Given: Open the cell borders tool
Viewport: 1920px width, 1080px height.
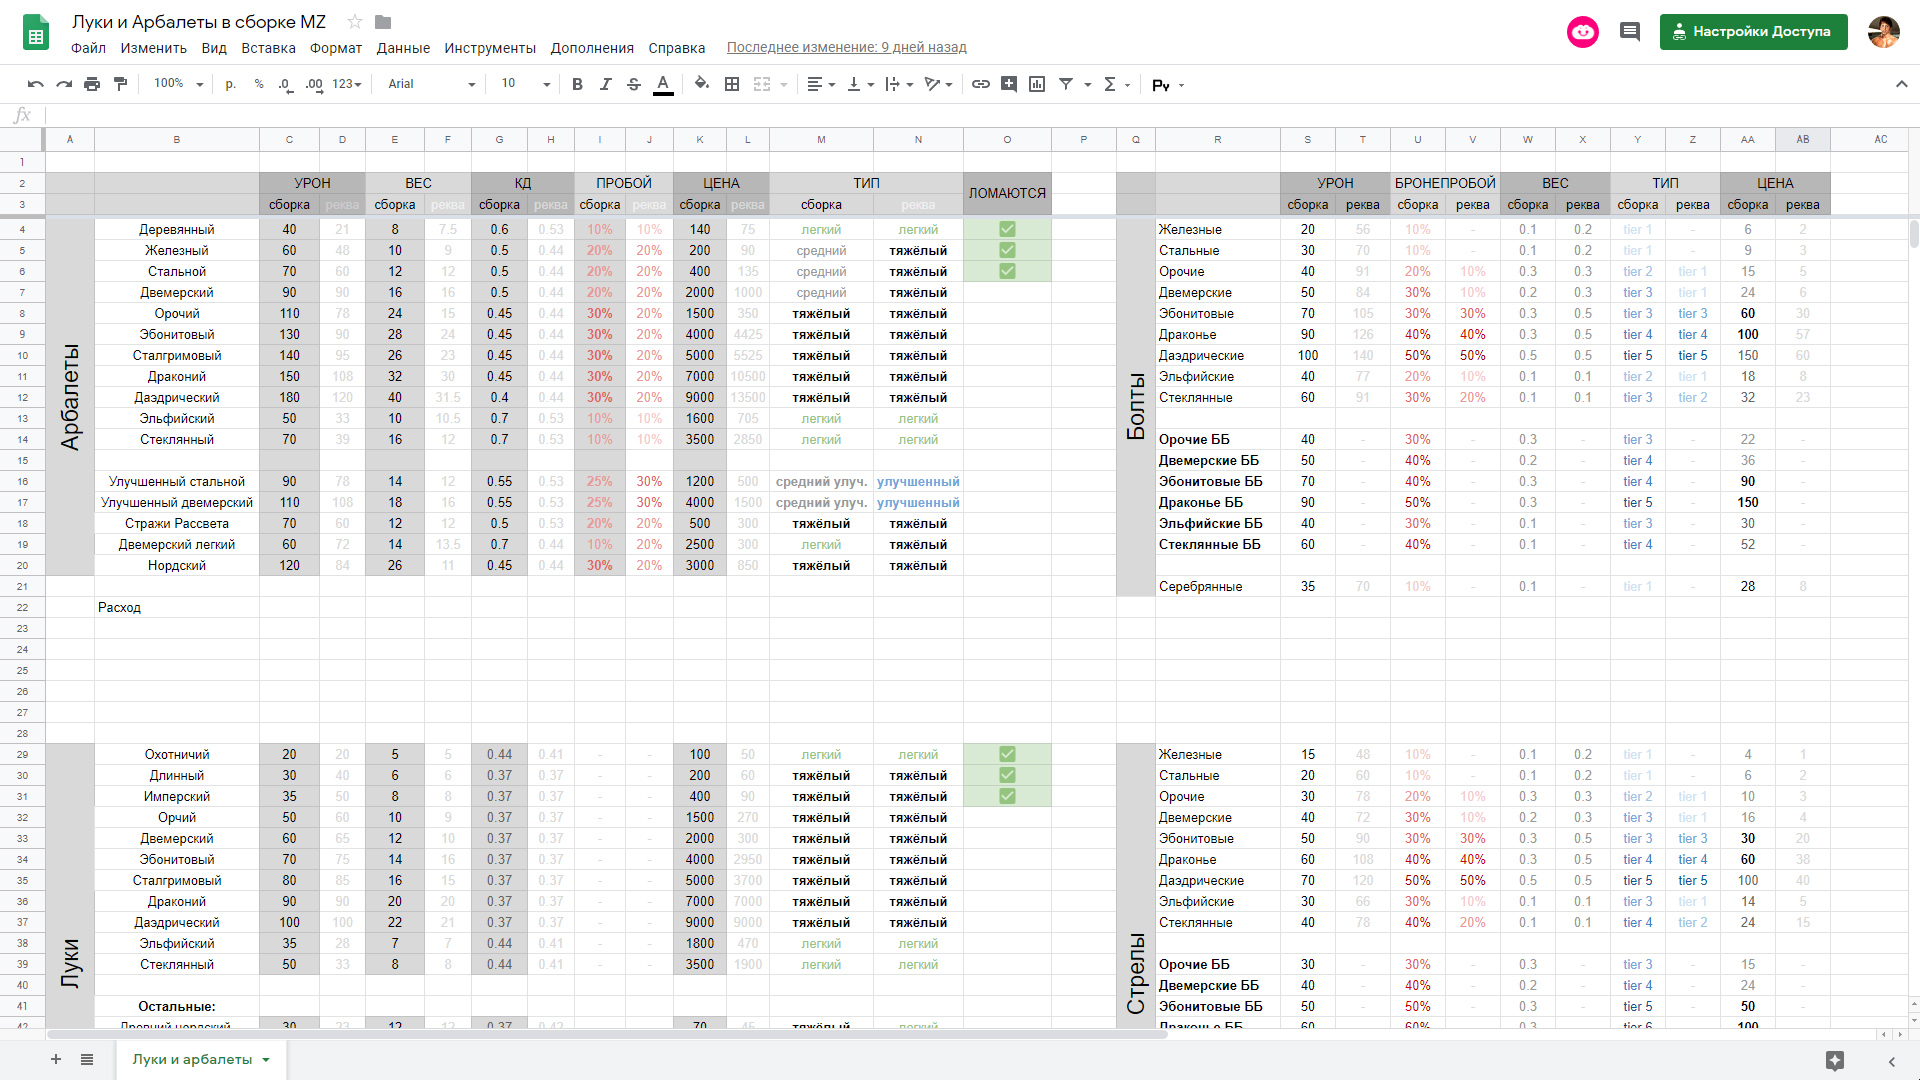Looking at the screenshot, I should point(732,84).
